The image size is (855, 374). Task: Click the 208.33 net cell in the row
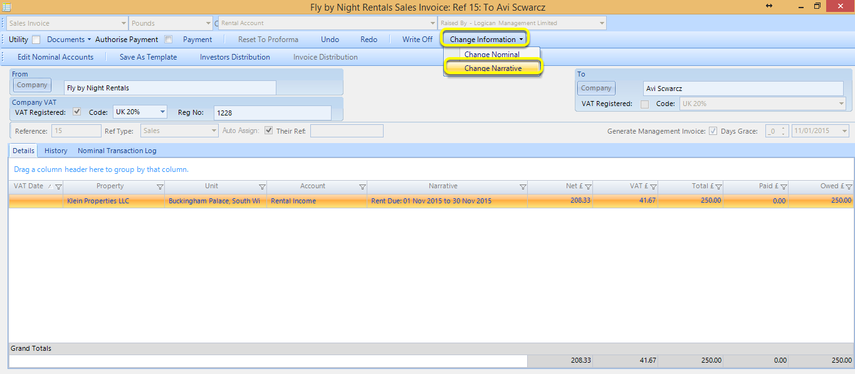click(x=560, y=201)
